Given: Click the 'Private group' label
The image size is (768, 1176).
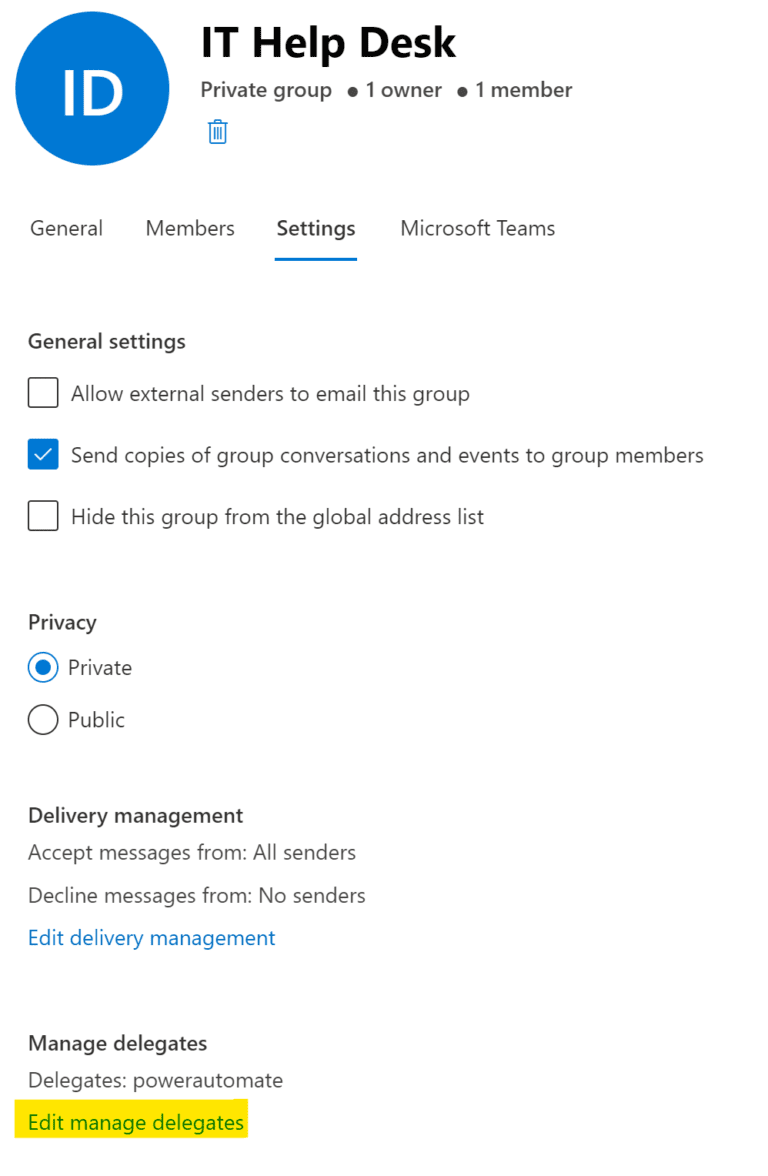Looking at the screenshot, I should (x=266, y=91).
